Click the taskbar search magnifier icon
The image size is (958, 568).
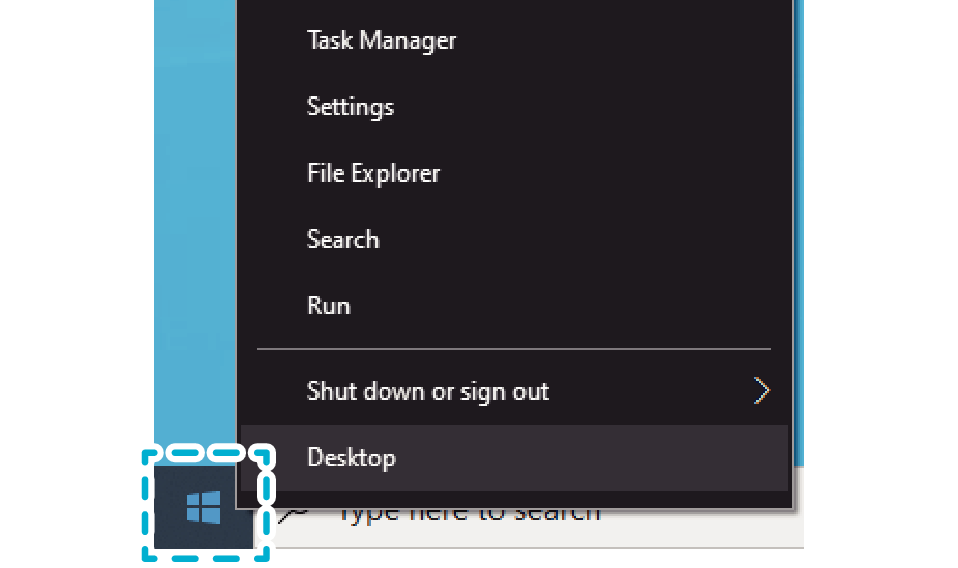point(294,513)
